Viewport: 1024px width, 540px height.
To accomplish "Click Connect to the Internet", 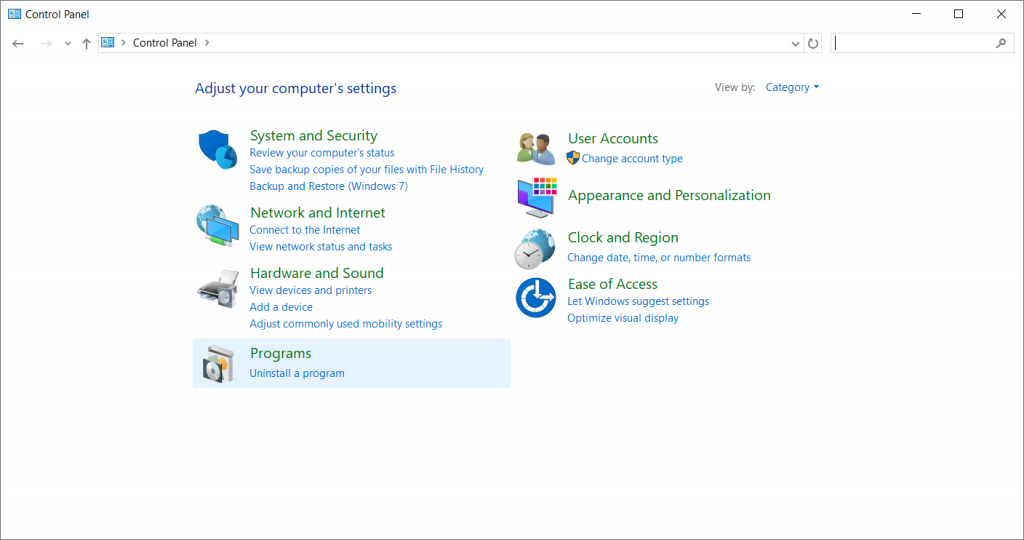I will coord(304,230).
